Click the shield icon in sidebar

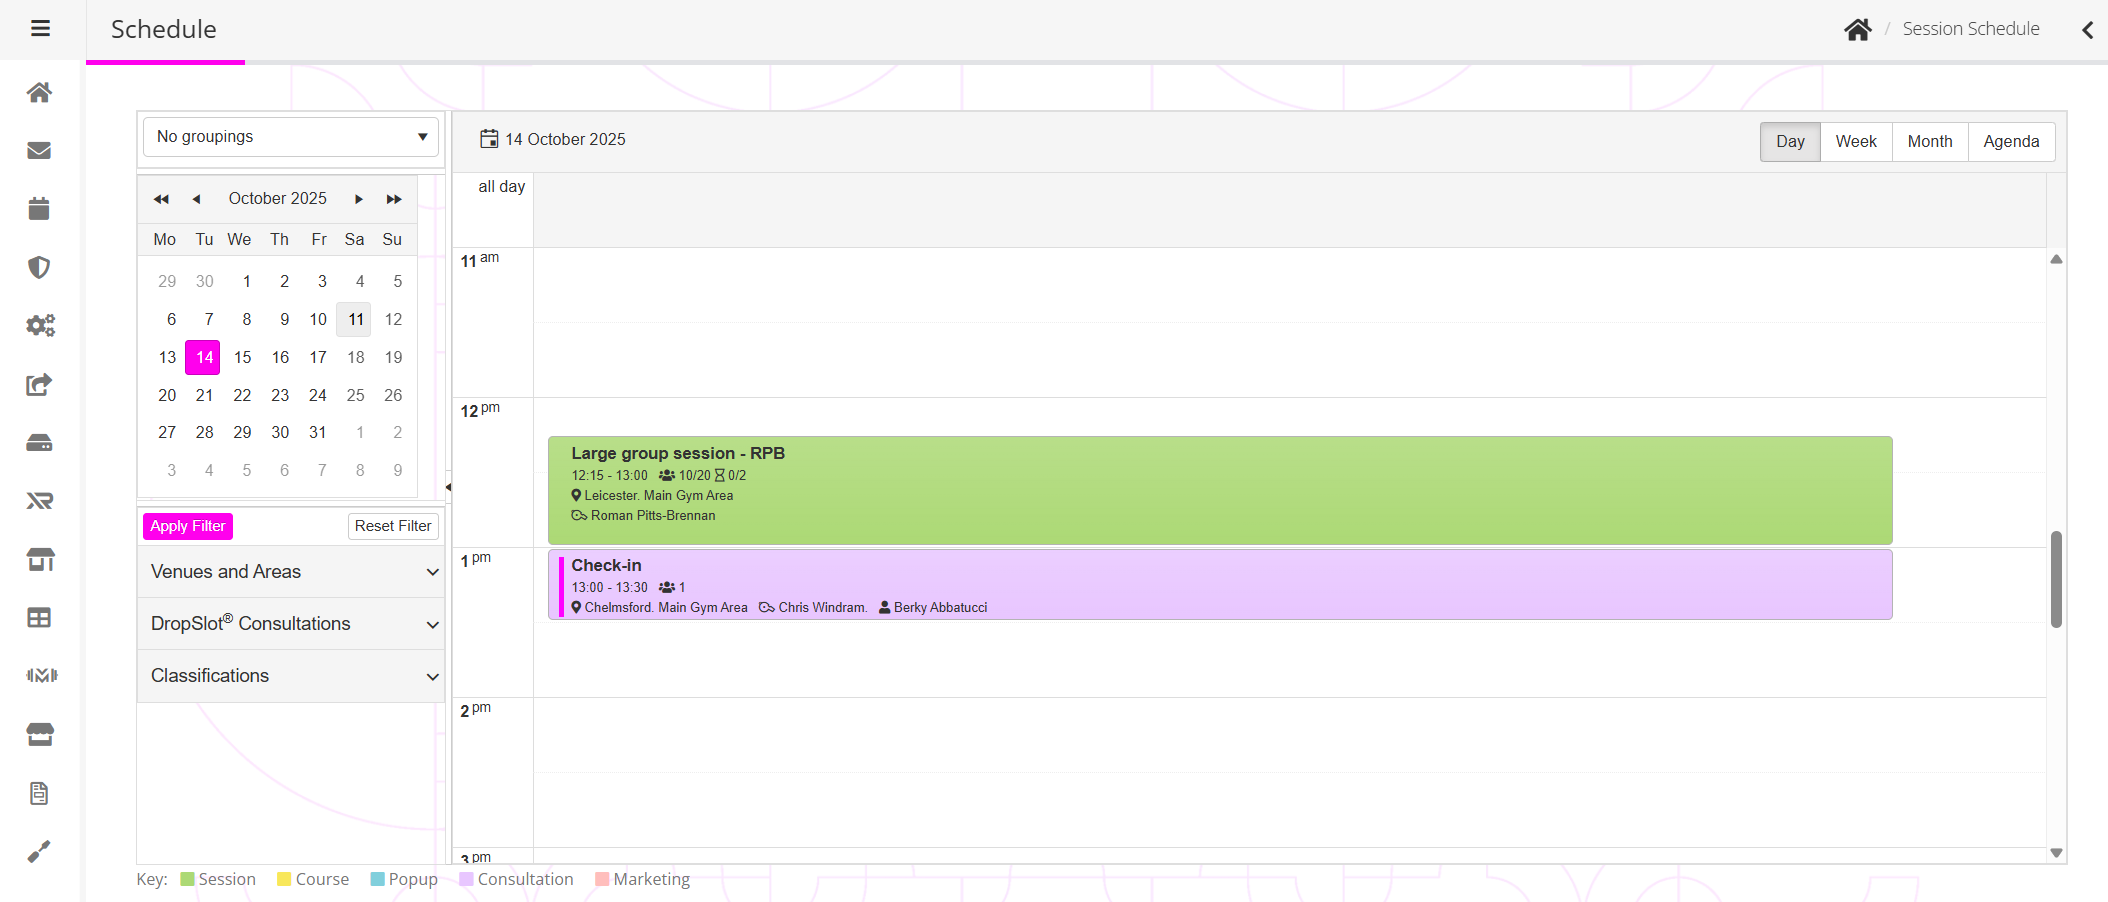coord(39,267)
